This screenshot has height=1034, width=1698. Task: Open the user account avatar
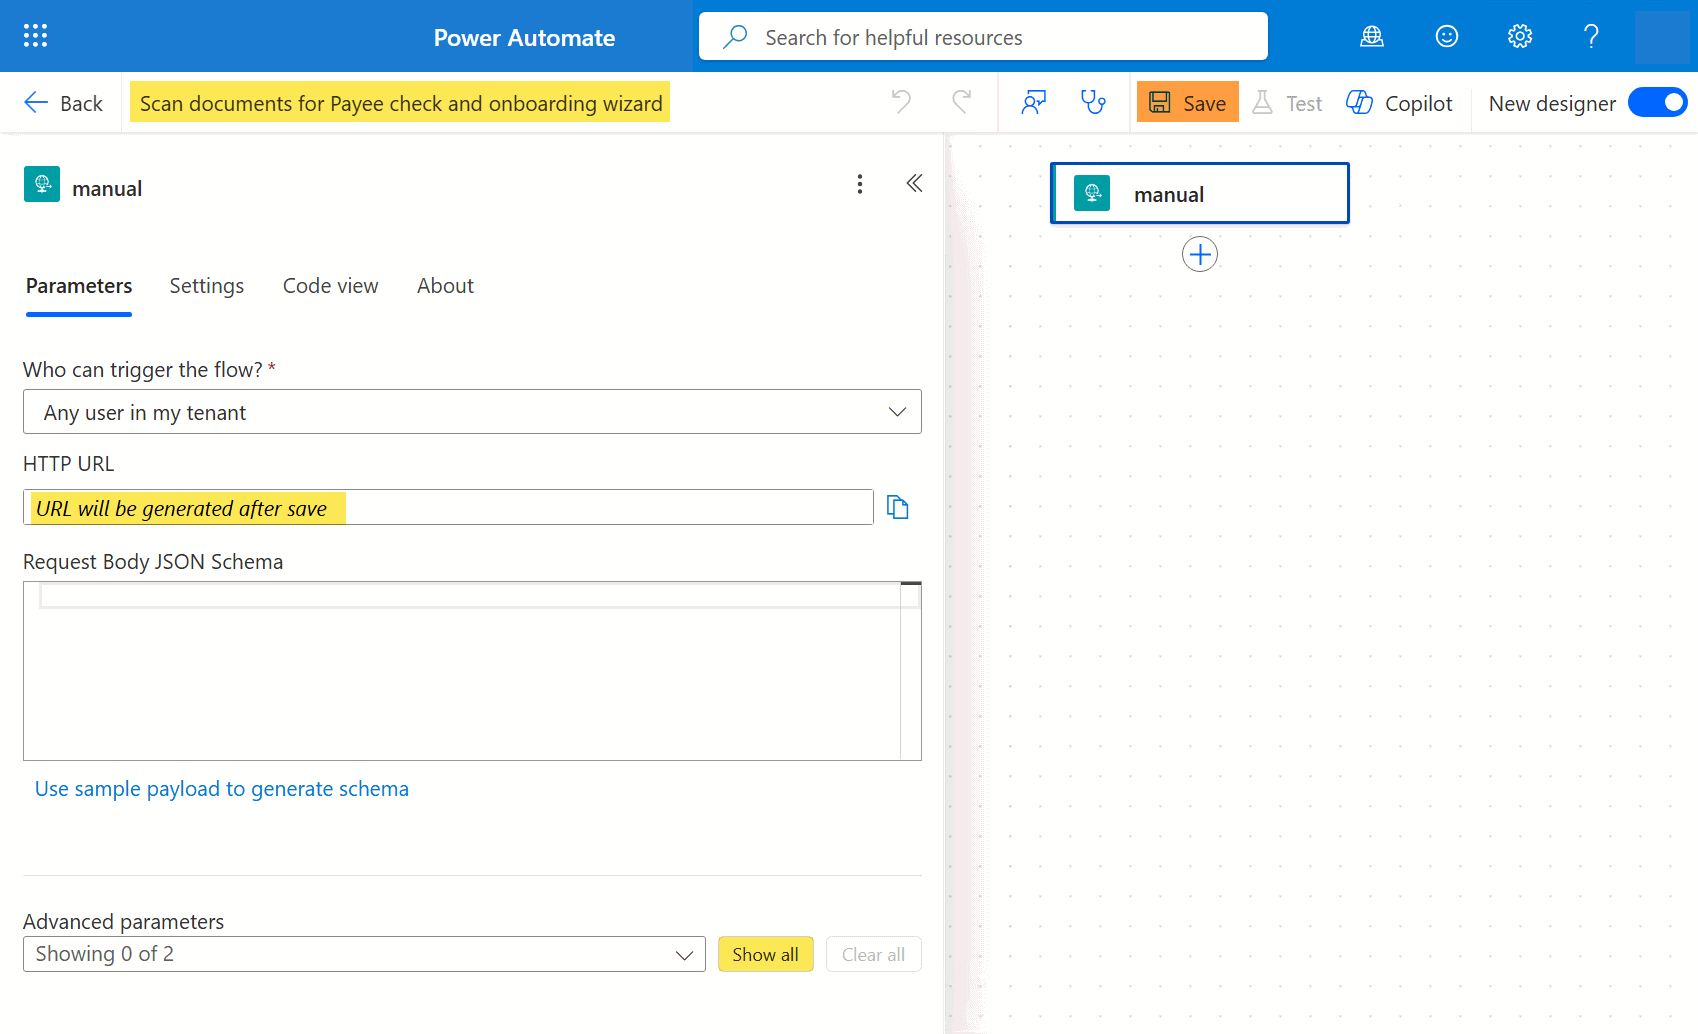pyautogui.click(x=1662, y=37)
